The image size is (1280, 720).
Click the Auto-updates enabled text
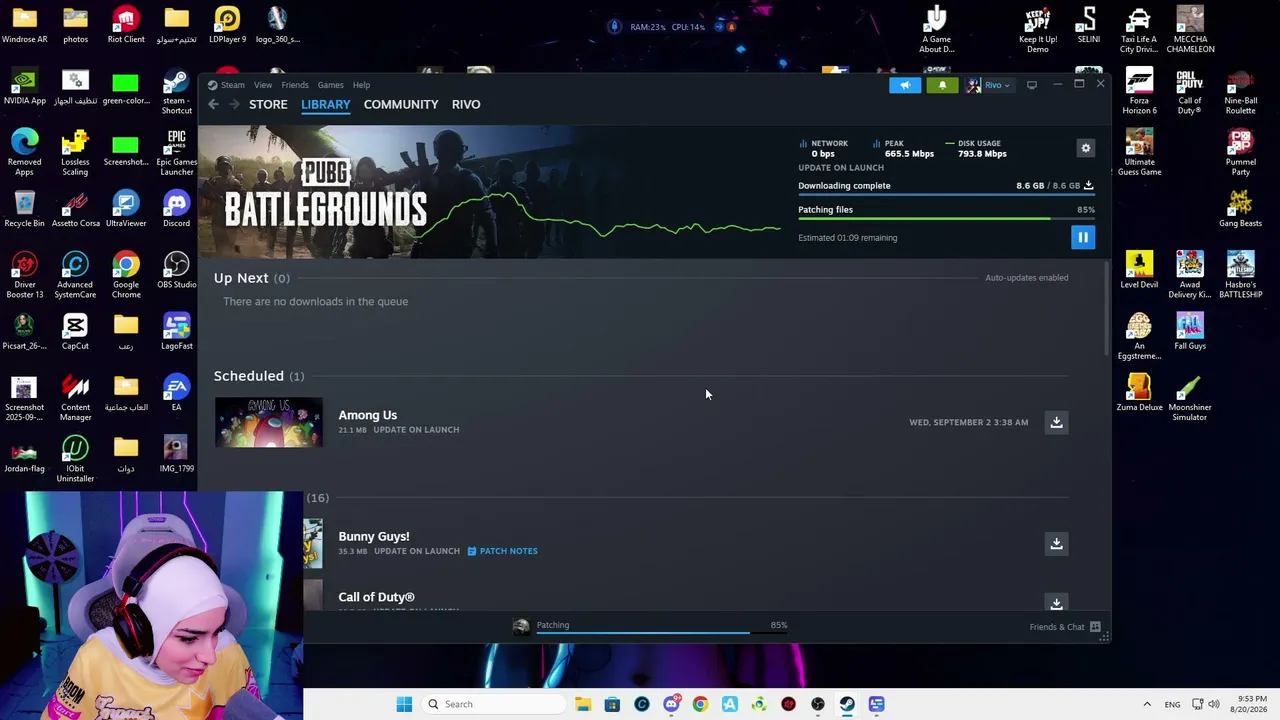coord(1027,278)
